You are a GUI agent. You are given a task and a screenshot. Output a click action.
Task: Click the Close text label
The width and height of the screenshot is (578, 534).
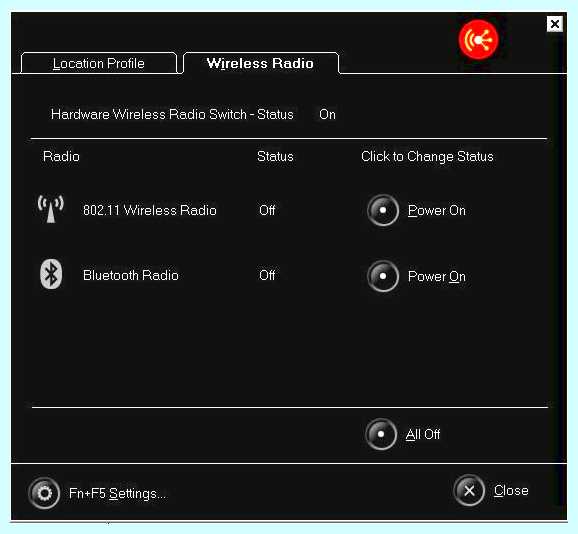point(511,491)
